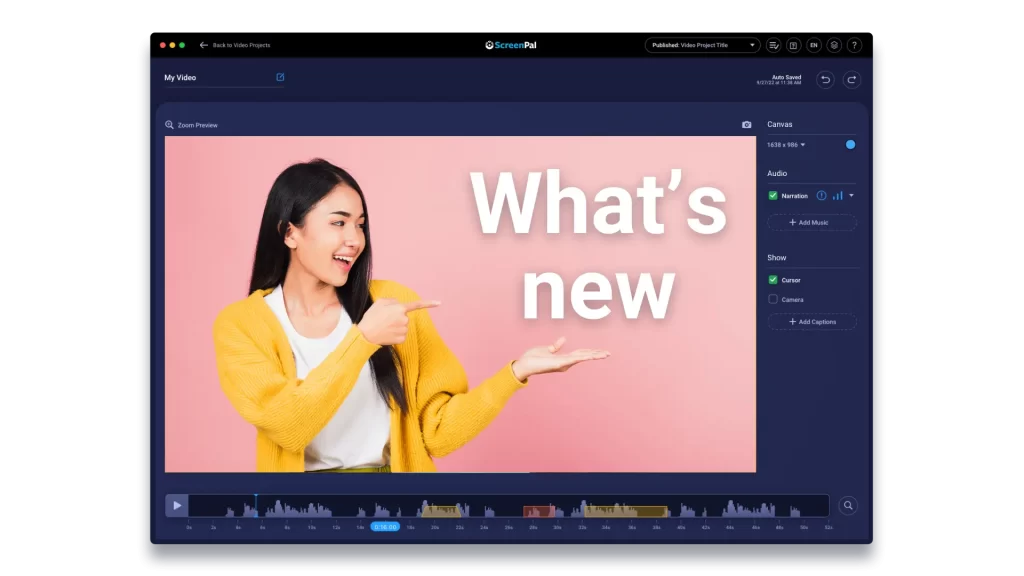Click the timeline zoom magnifier icon
1024x576 pixels.
[x=848, y=505]
